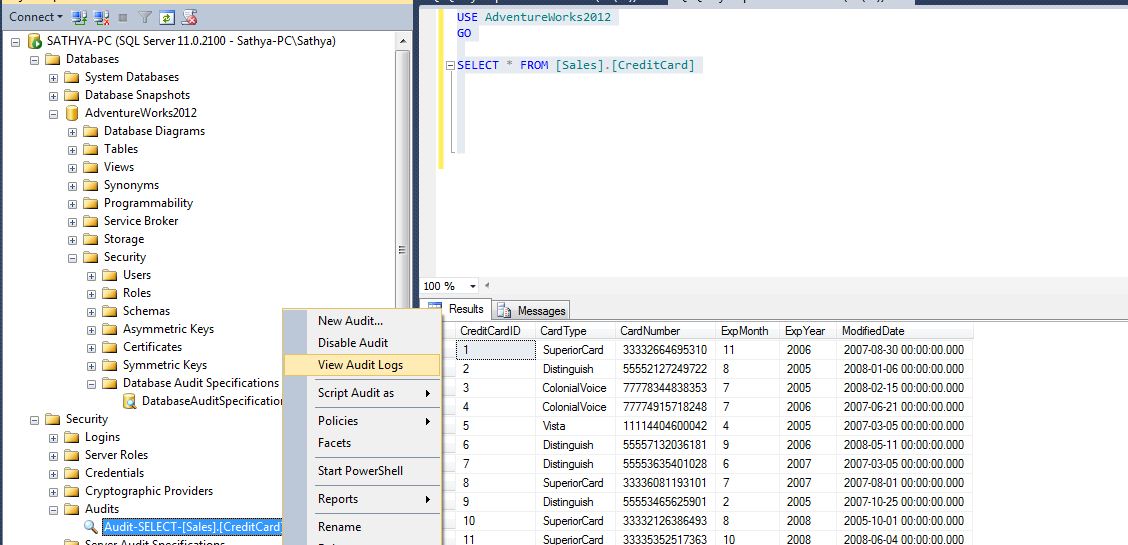
Task: Collapse the Audits node
Action: [53, 509]
